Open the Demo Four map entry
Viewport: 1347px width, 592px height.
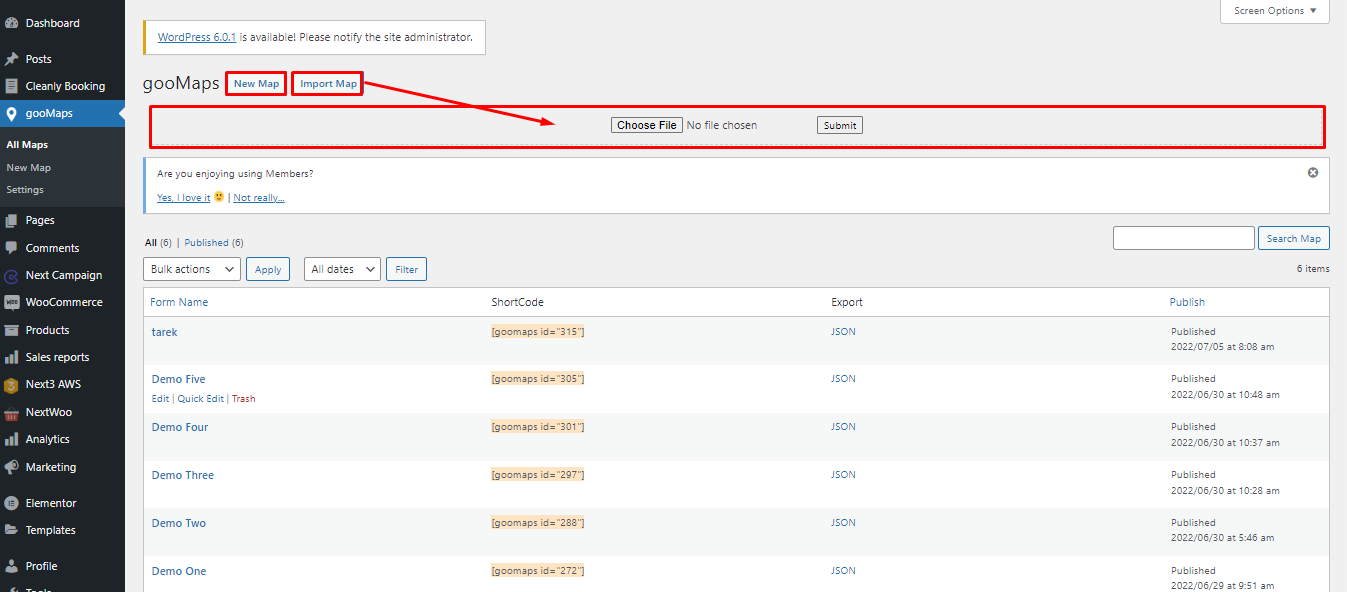tap(180, 427)
